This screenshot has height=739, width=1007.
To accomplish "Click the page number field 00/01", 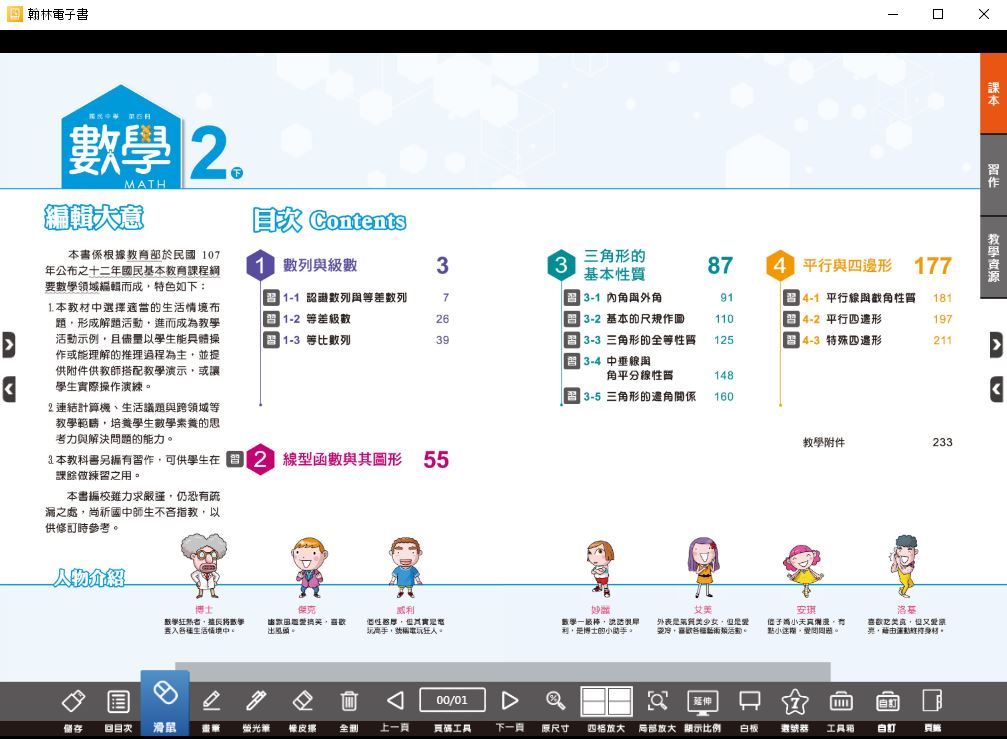I will (x=452, y=700).
